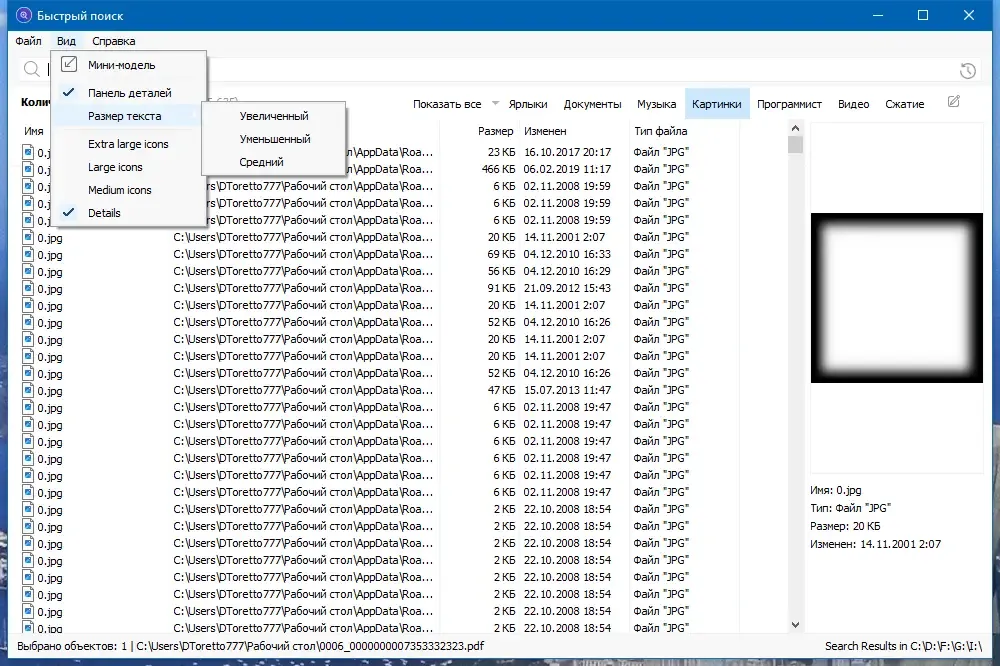Sort by the Тип файла column header
1000x666 pixels.
[x=661, y=131]
